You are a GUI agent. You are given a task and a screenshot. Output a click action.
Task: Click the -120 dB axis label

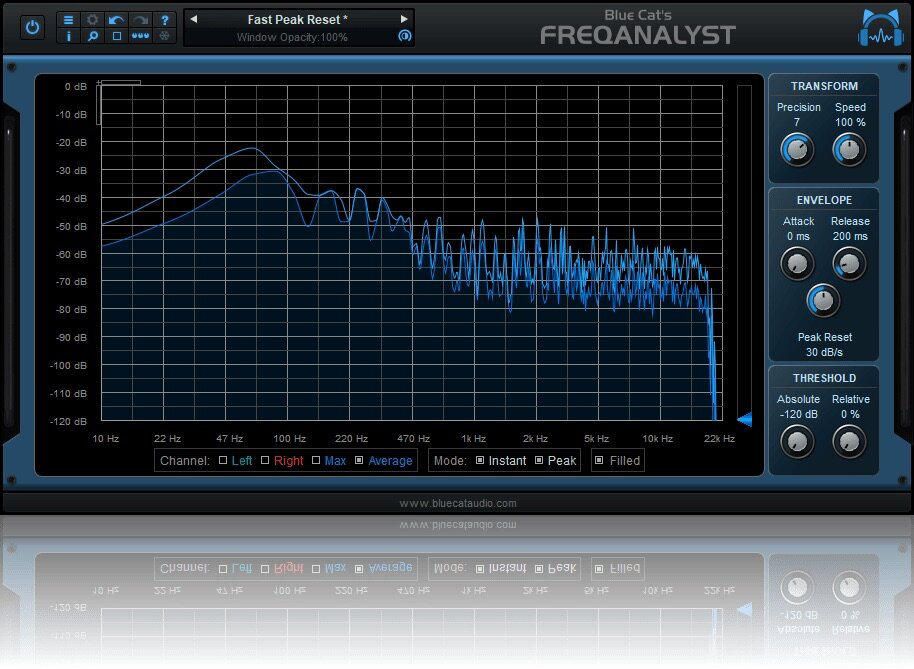(68, 421)
